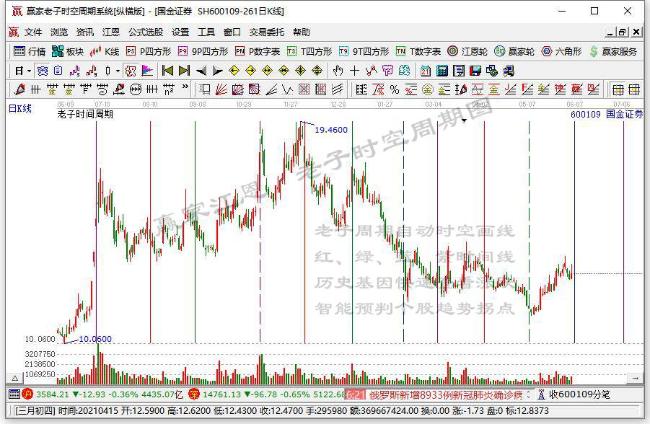Open the 文件 menu
Image resolution: width=650 pixels, height=424 pixels.
33,32
